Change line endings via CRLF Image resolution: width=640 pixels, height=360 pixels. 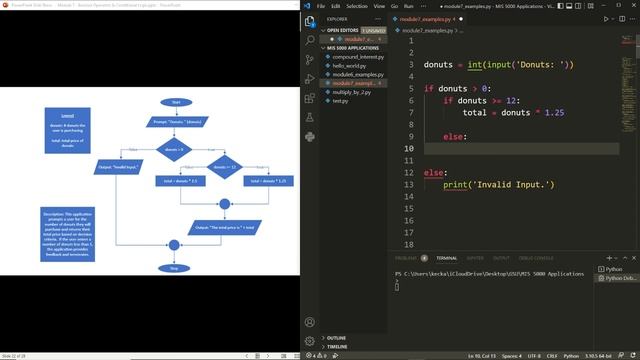point(552,356)
